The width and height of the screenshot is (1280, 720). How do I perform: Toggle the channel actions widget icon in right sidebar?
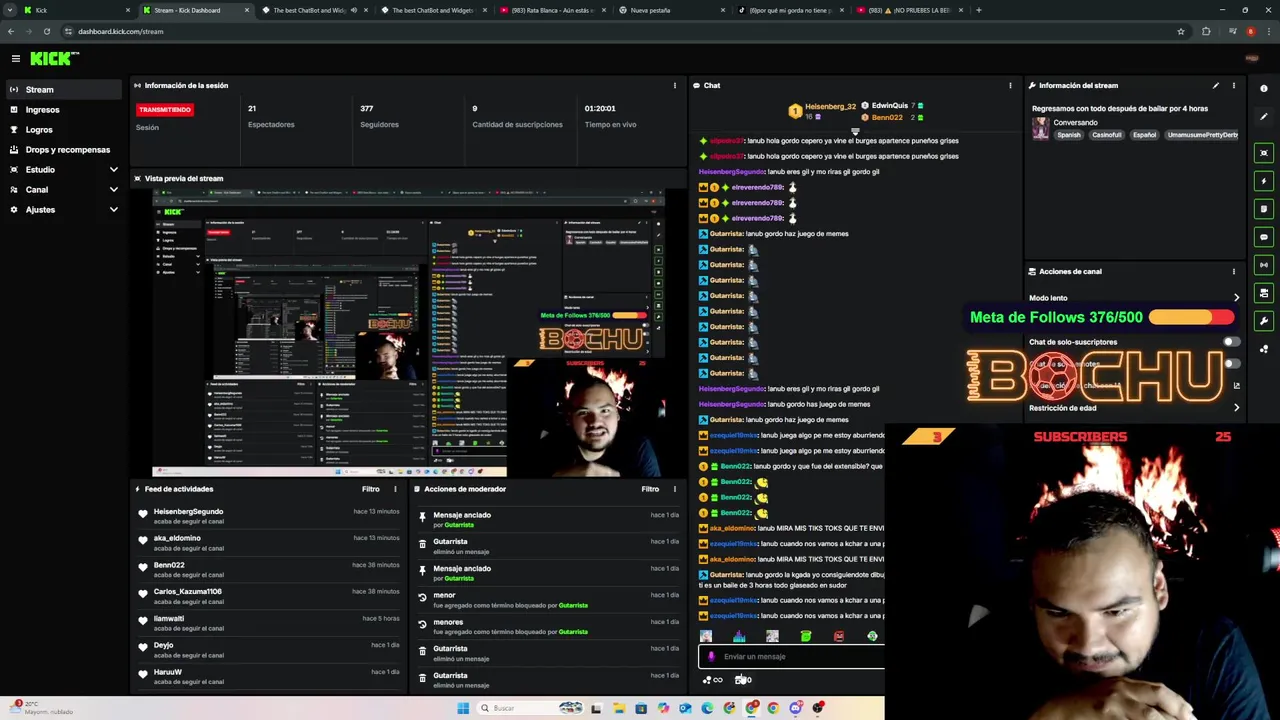click(1264, 293)
